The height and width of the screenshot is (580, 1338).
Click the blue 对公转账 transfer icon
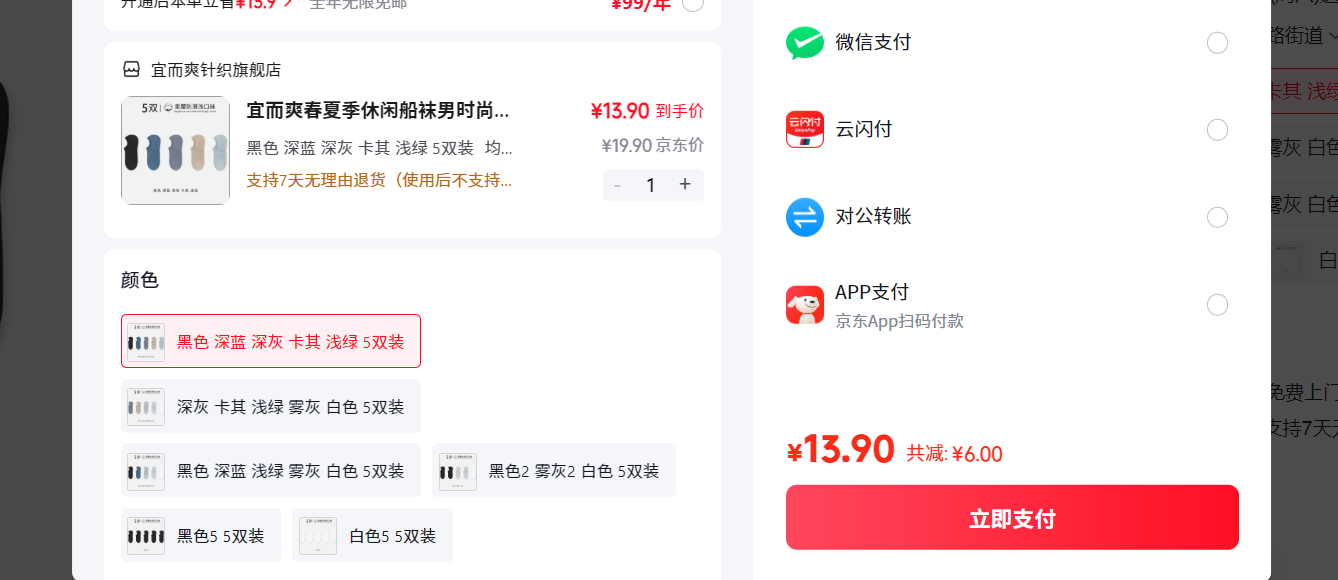805,217
